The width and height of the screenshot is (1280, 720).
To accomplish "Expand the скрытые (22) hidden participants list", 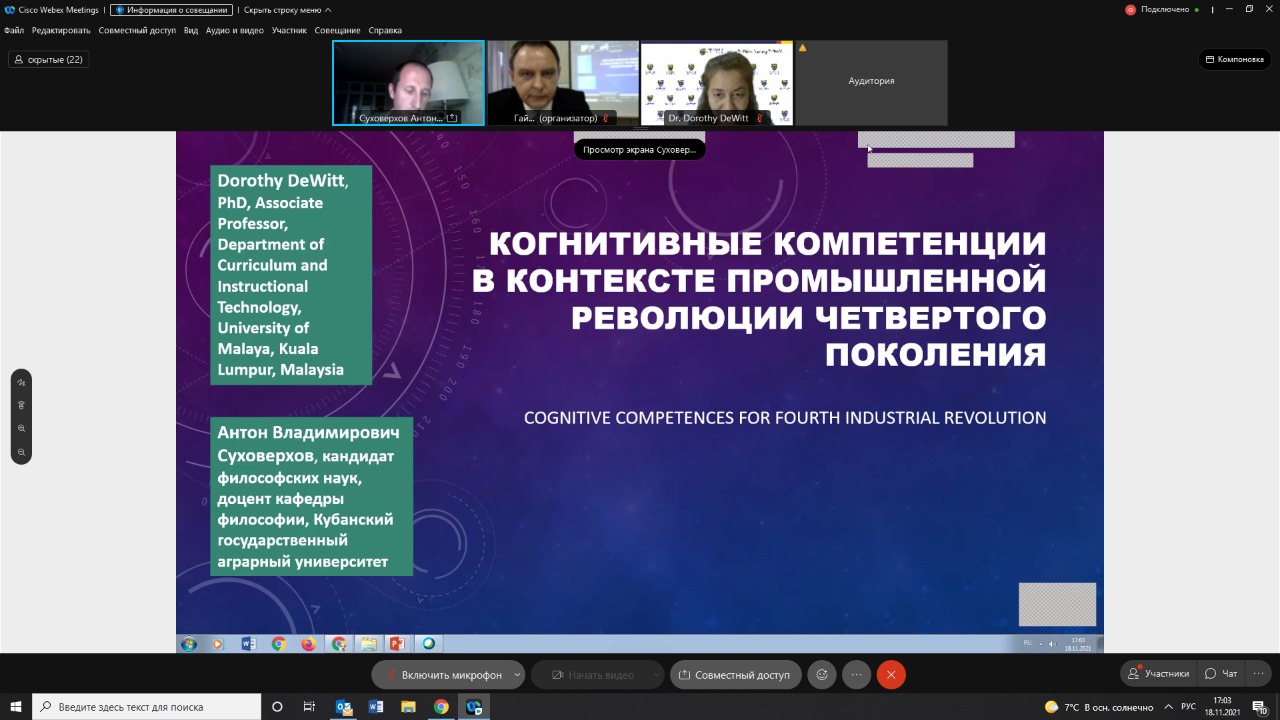I will (49, 60).
